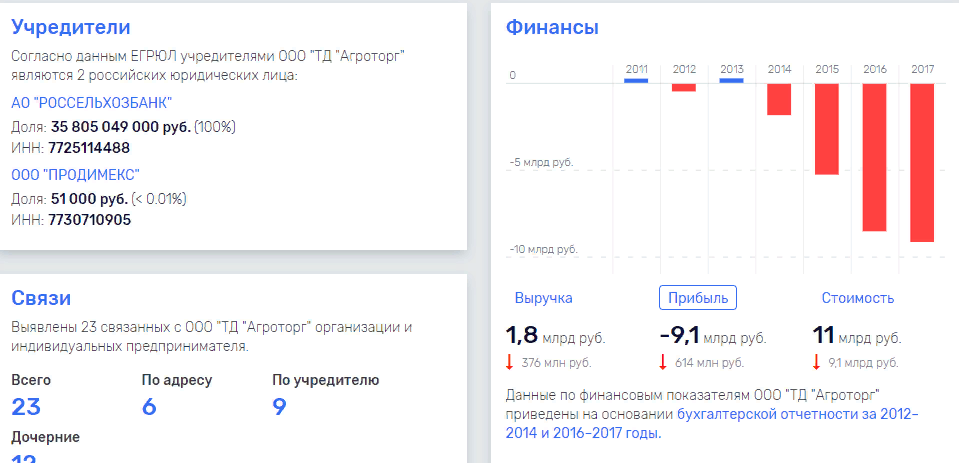This screenshot has height=463, width=959.
Task: Click the -10 млрд руб. axis label
Action: [x=543, y=250]
